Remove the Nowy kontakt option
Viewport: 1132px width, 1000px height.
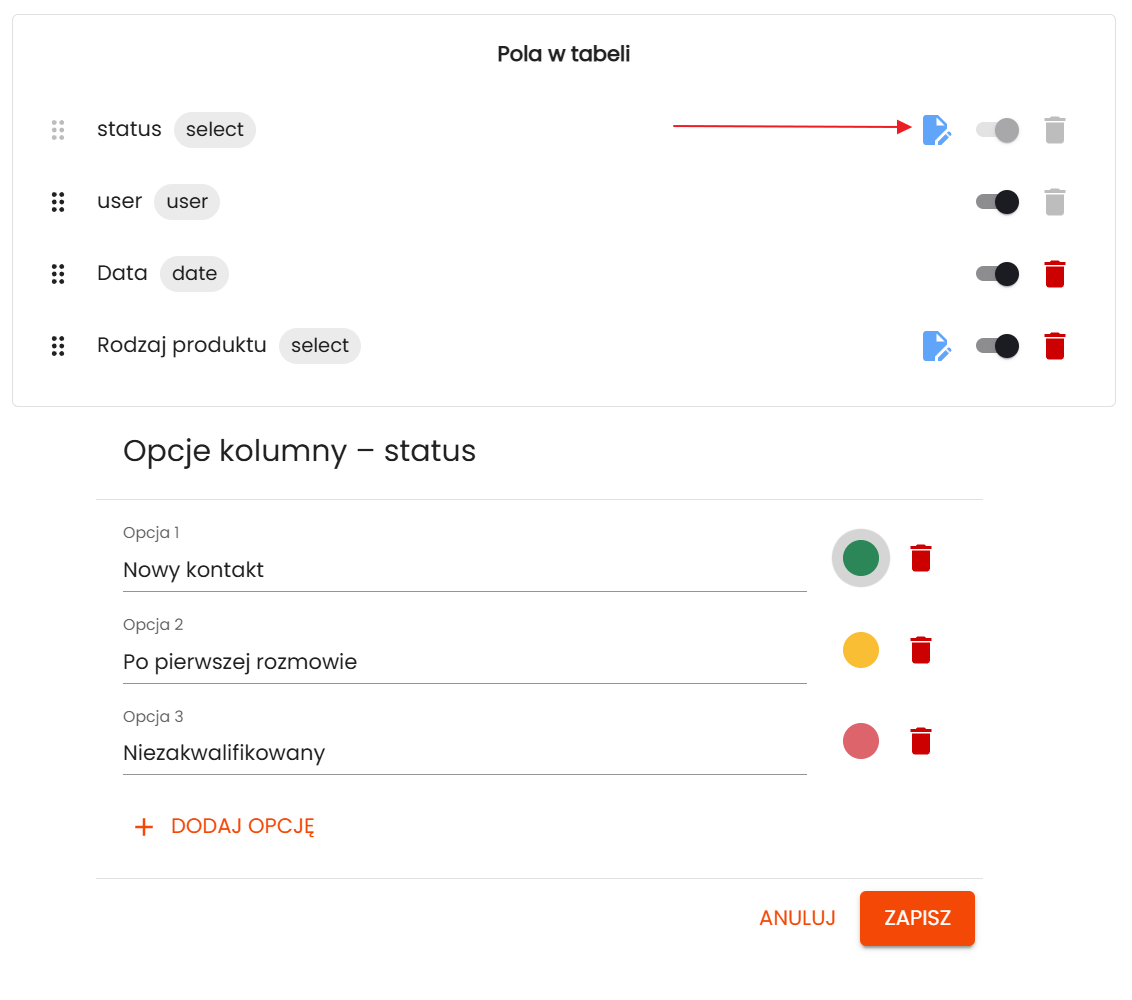pos(921,558)
